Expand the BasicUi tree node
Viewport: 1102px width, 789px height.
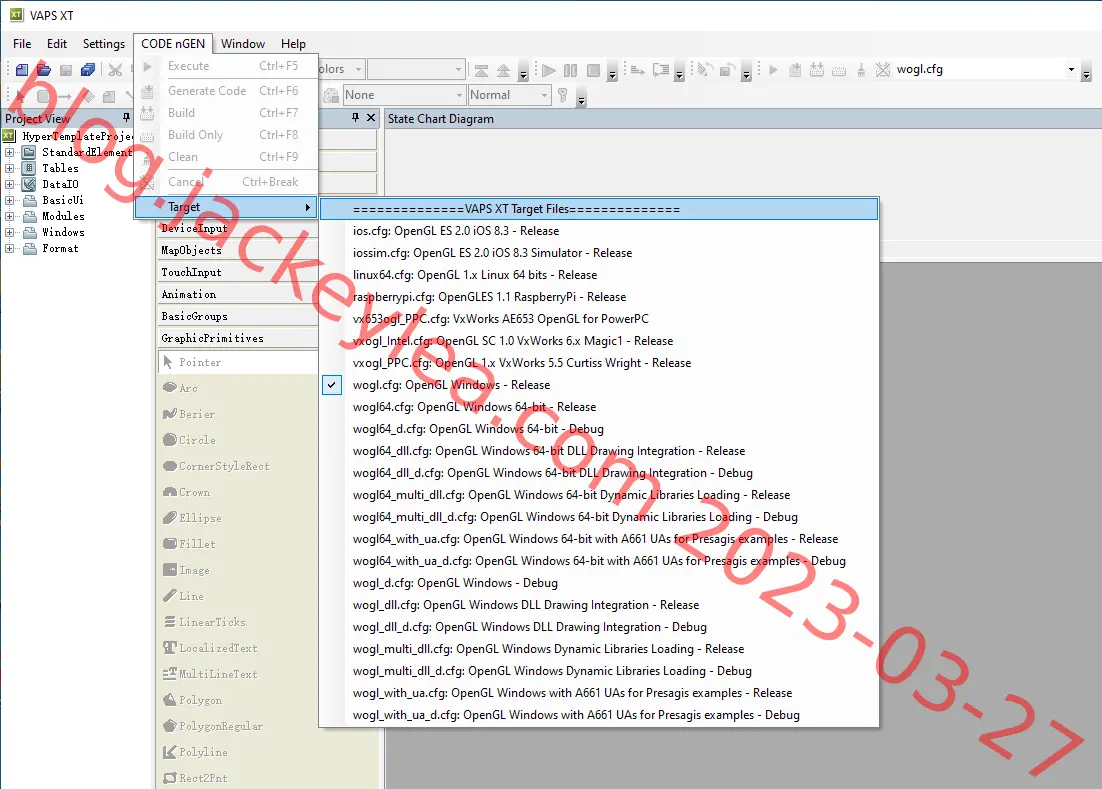tap(9, 200)
